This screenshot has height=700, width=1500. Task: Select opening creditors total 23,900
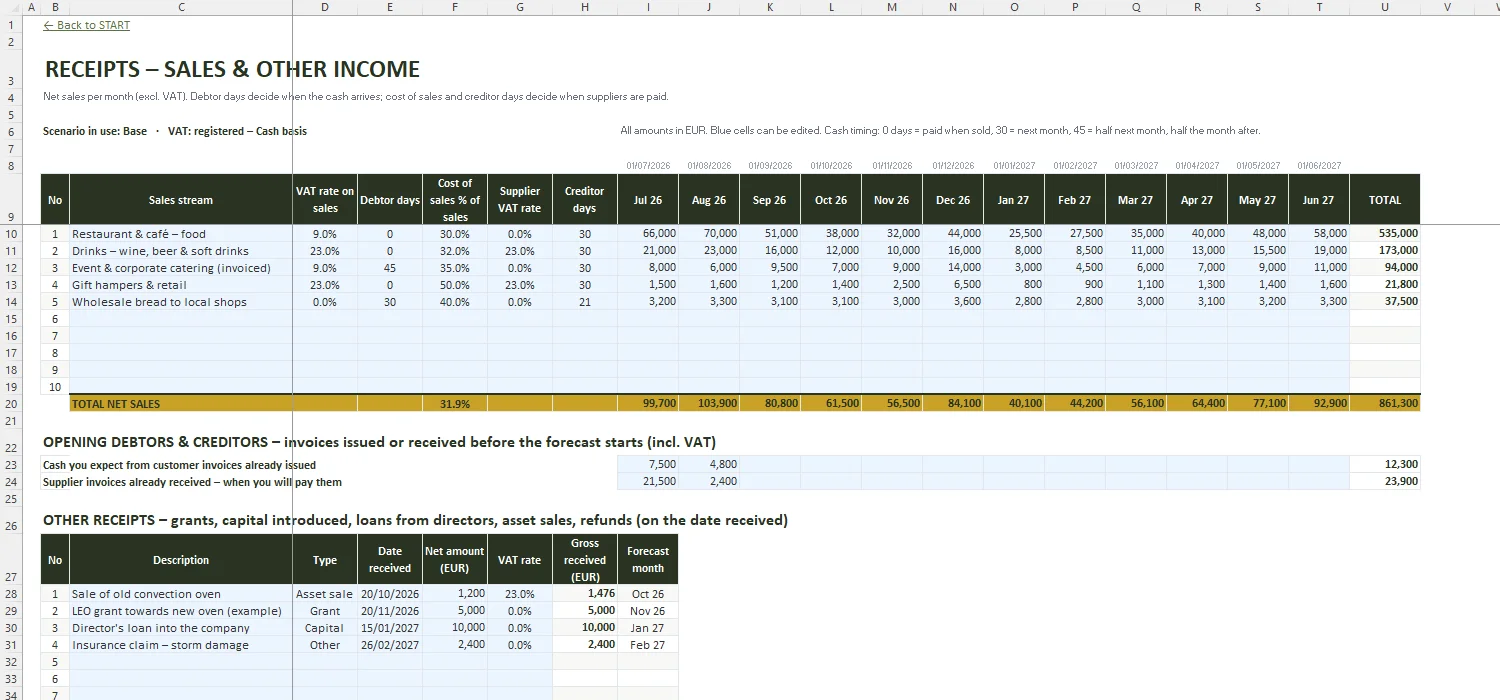point(1385,482)
